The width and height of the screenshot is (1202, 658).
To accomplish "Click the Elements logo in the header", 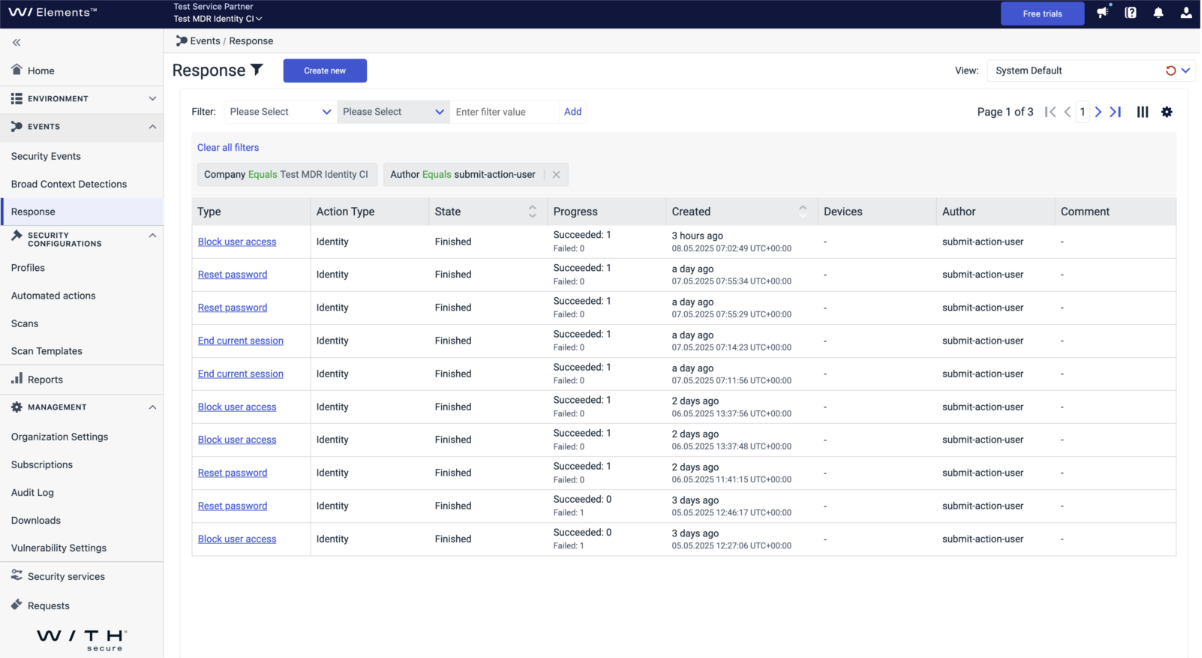I will [52, 13].
